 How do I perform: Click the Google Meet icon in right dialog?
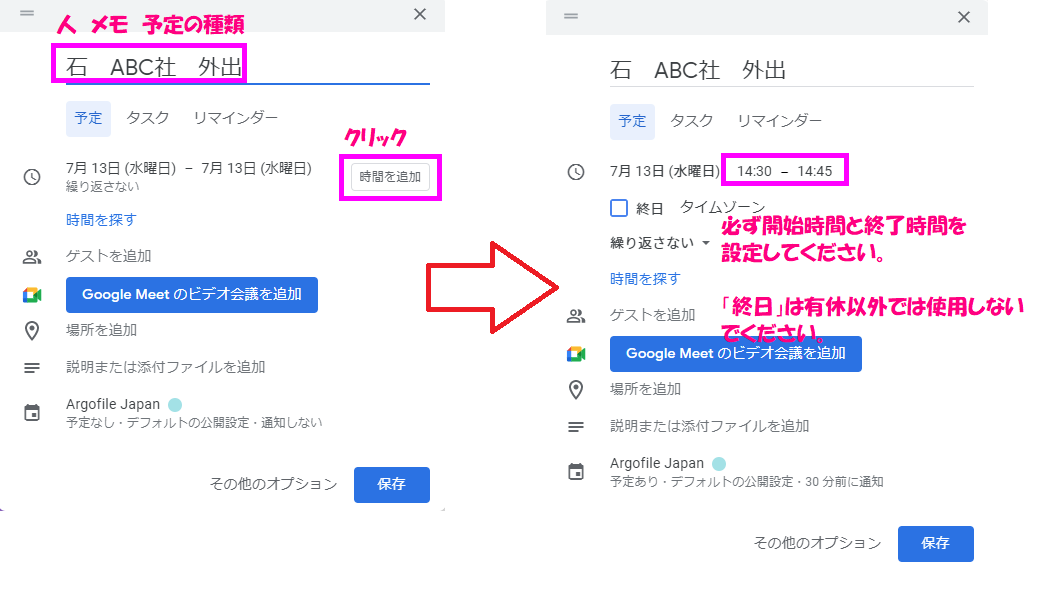coord(576,354)
